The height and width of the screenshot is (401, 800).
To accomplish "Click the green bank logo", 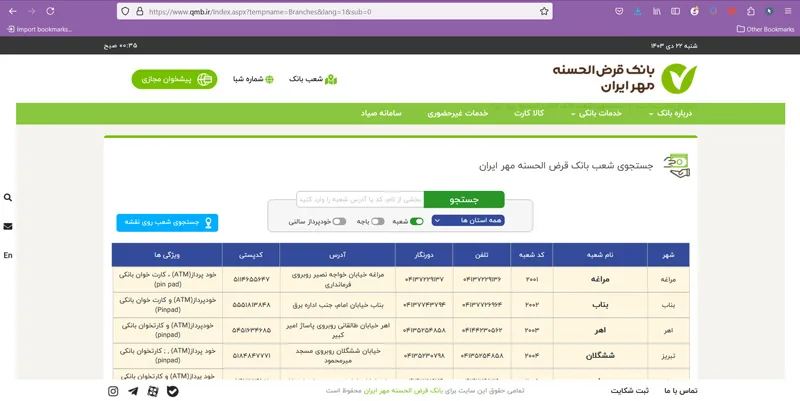I will 679,79.
